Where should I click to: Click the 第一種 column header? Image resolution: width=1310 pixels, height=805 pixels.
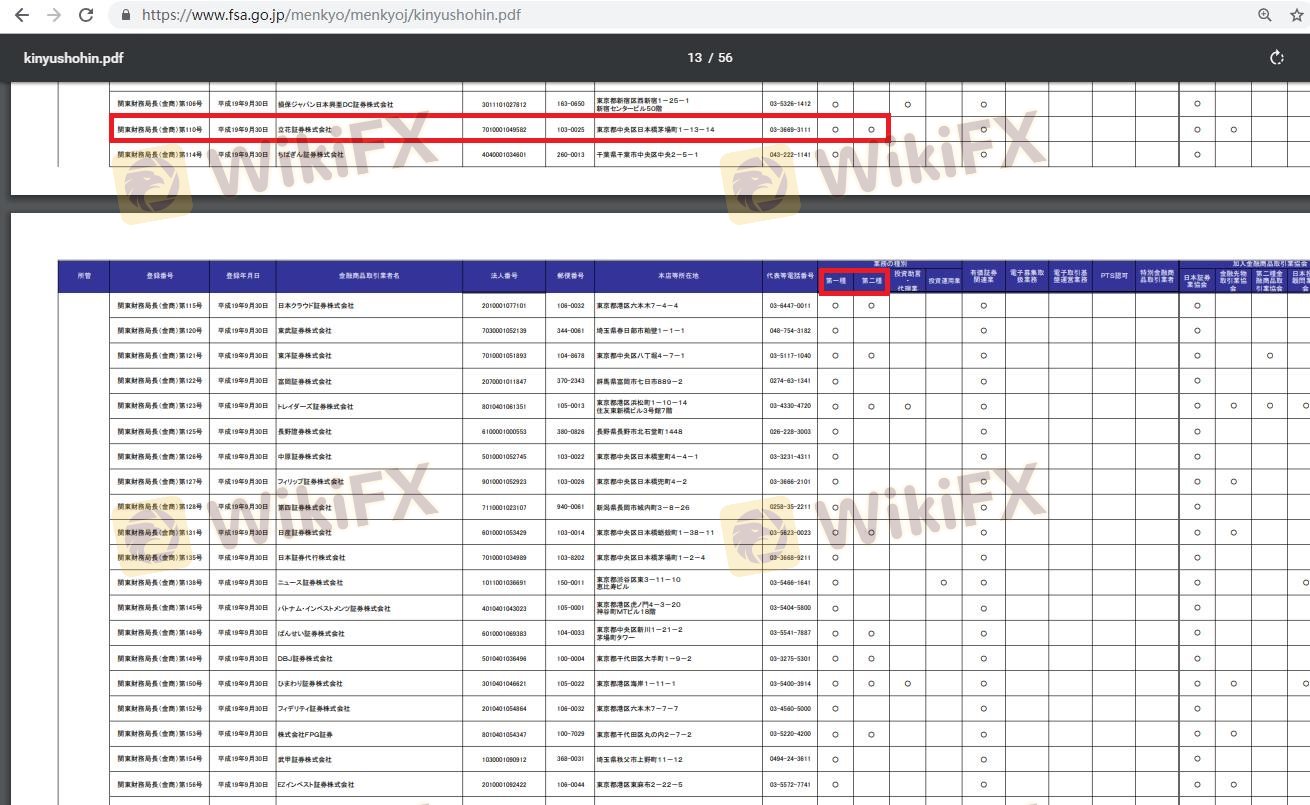pyautogui.click(x=836, y=281)
